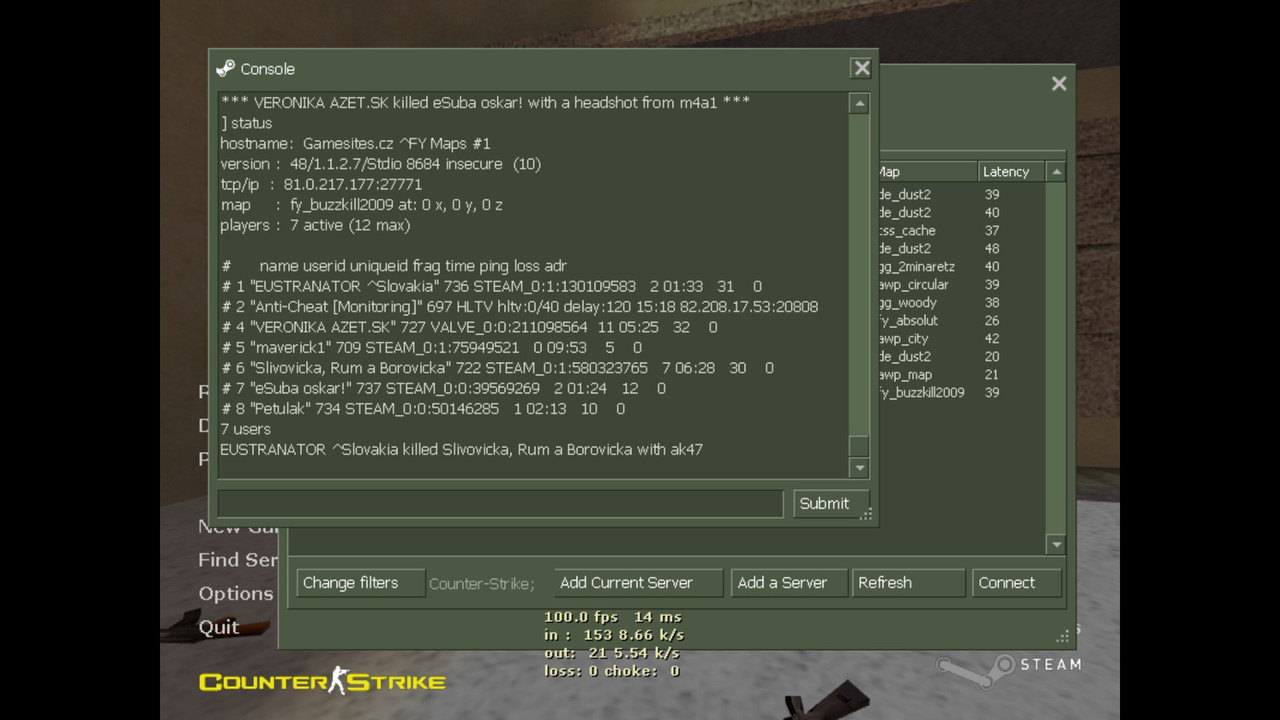
Task: Refresh the server list
Action: click(909, 583)
